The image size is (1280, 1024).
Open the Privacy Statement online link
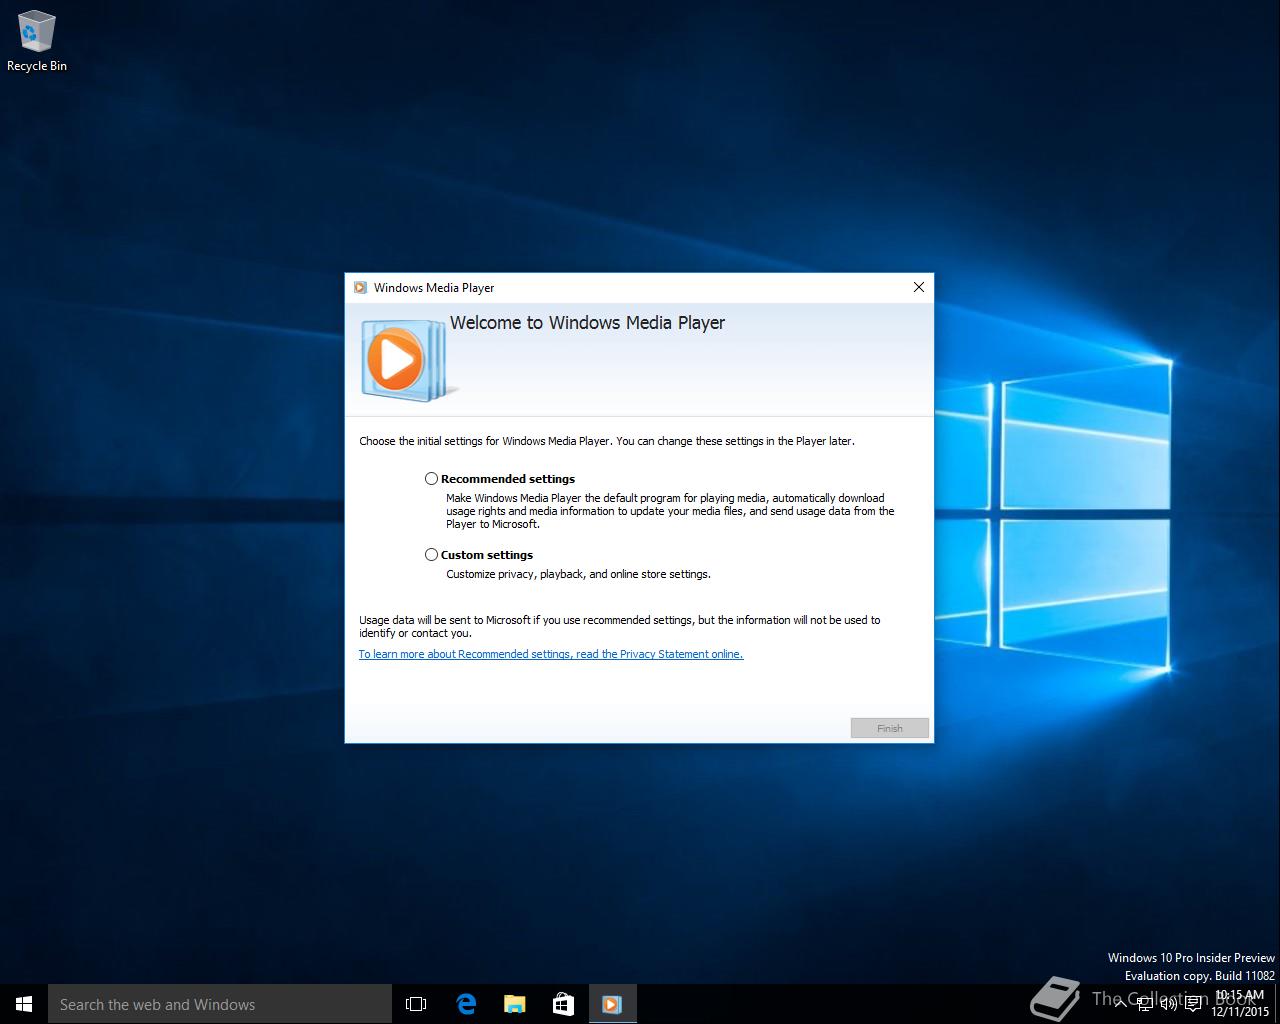[x=551, y=654]
